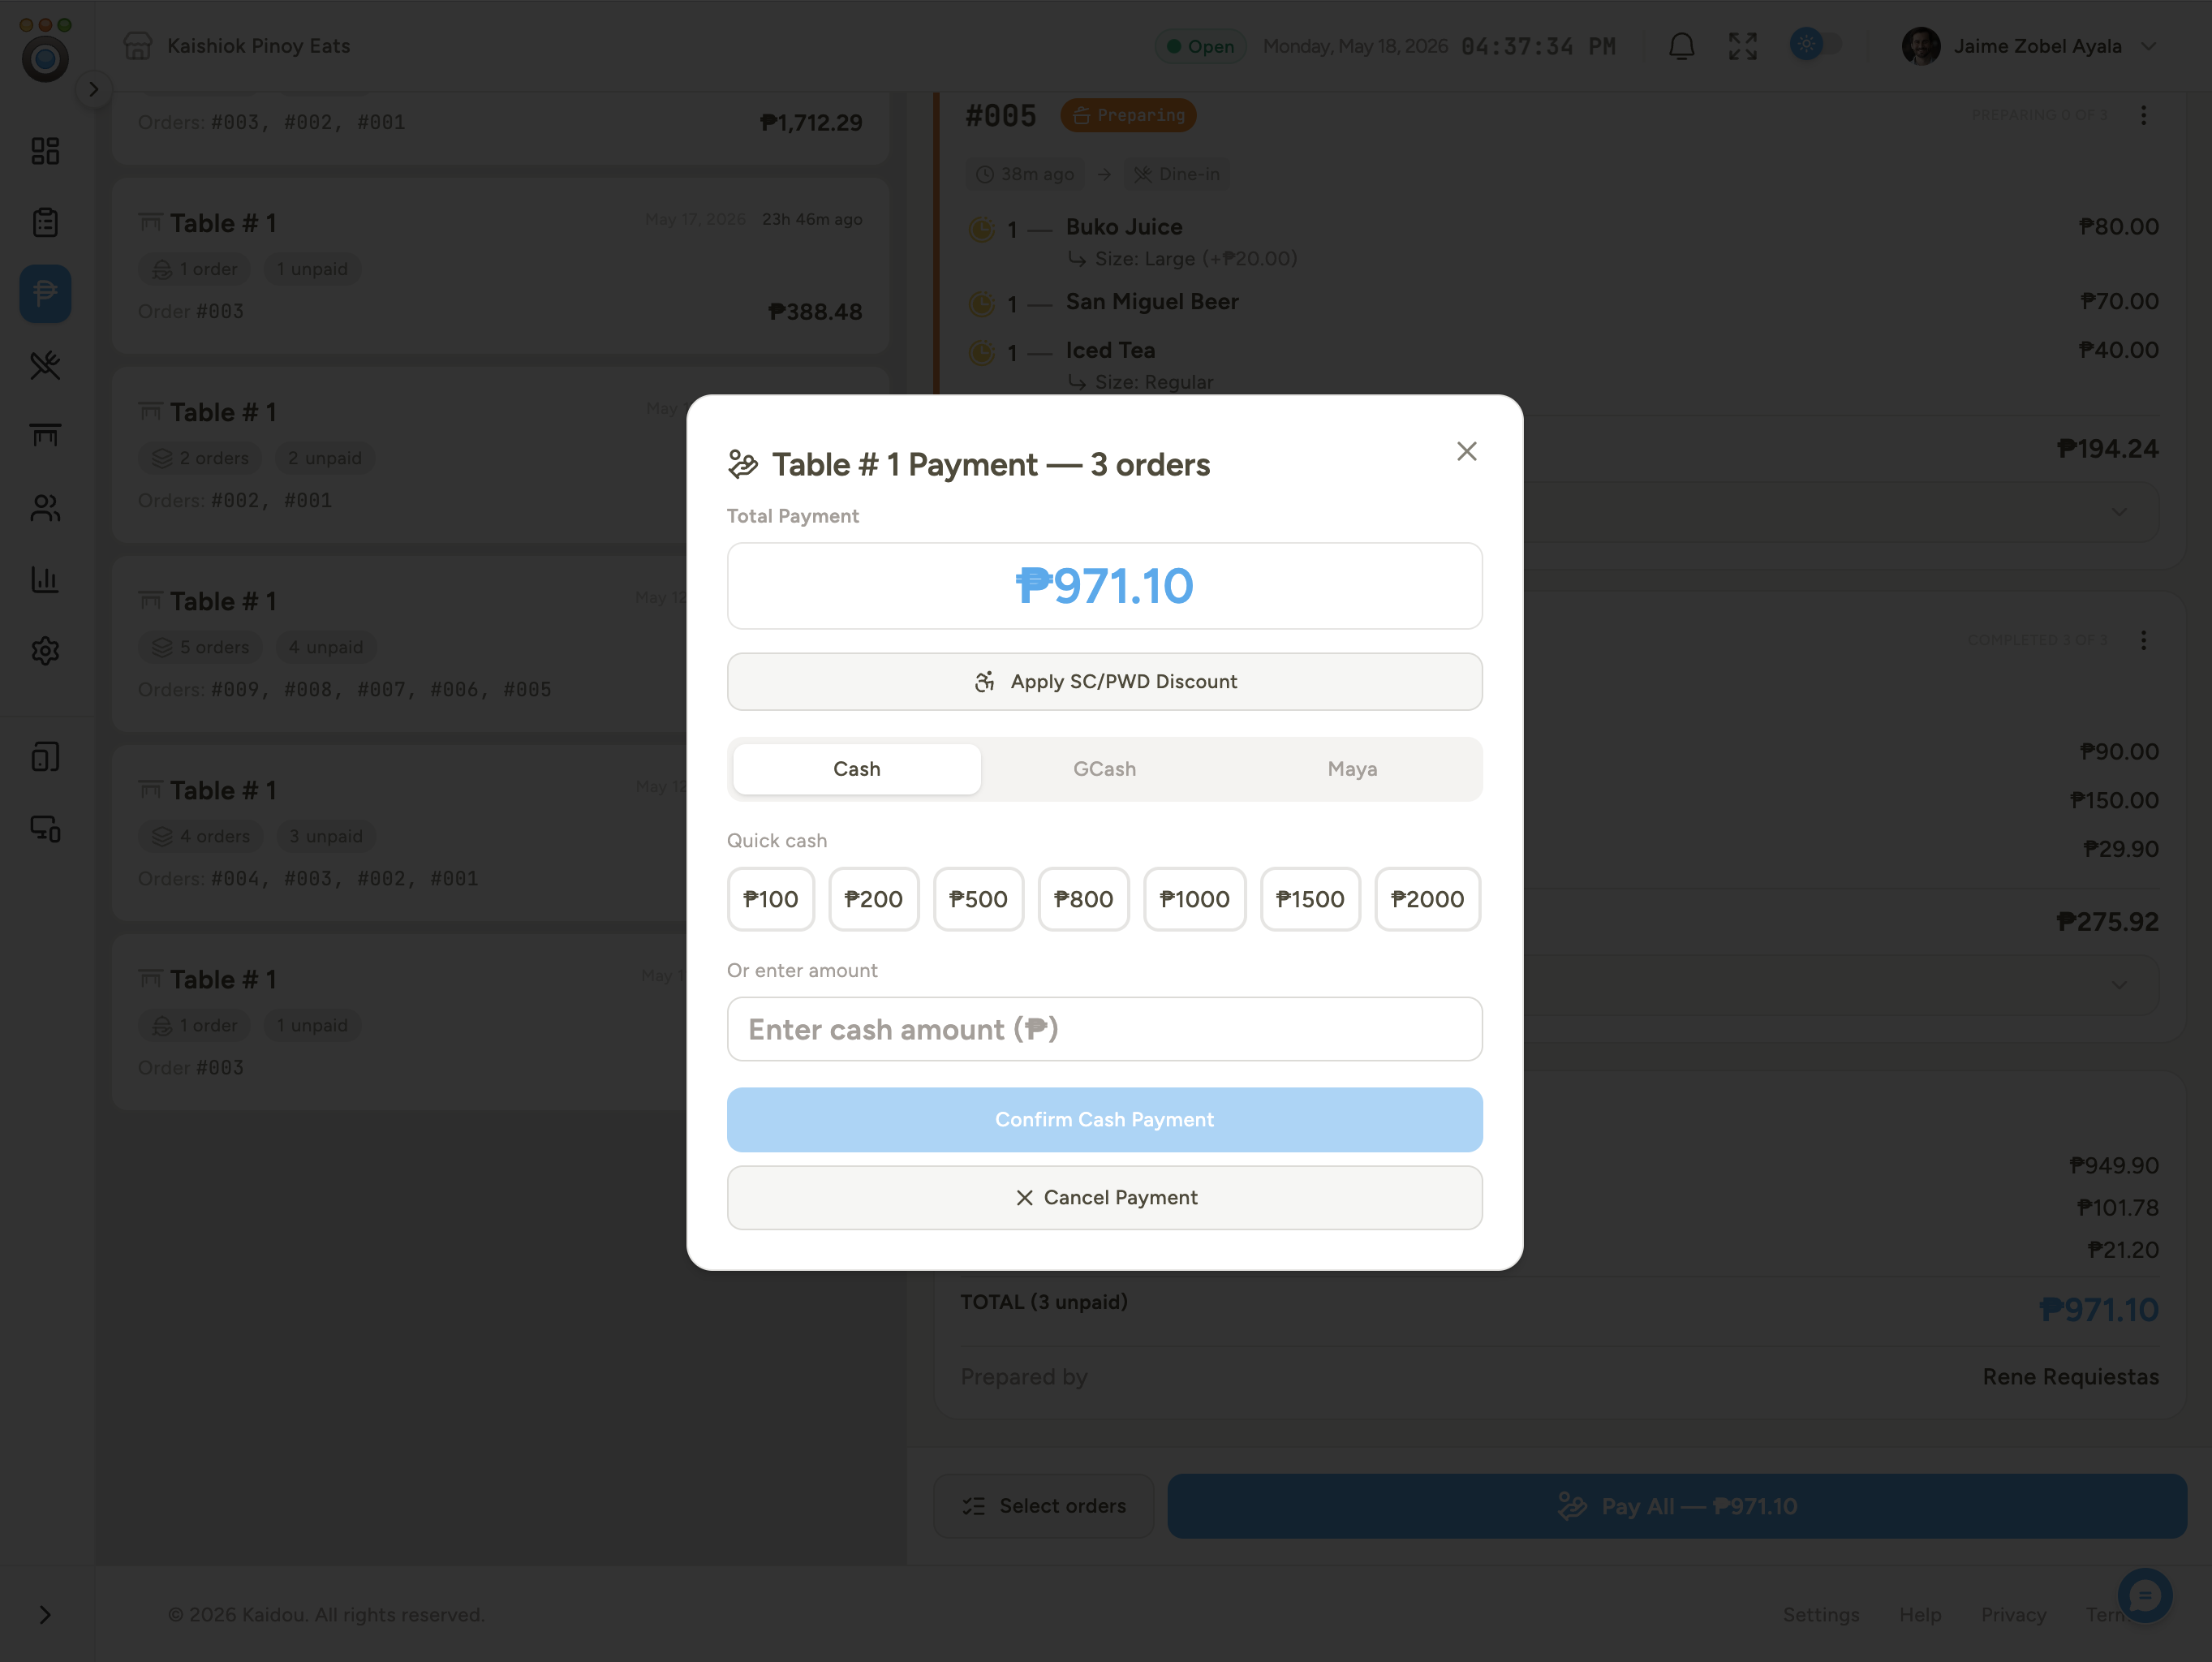Open the reports bar chart icon
2212x1662 pixels.
[45, 579]
